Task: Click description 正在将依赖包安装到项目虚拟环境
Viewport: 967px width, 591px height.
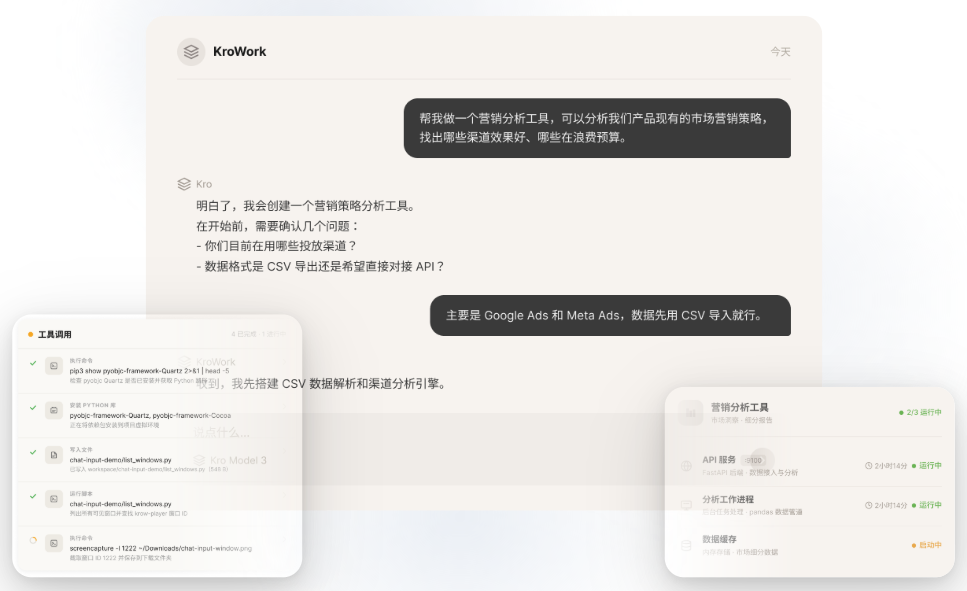Action: [x=115, y=425]
